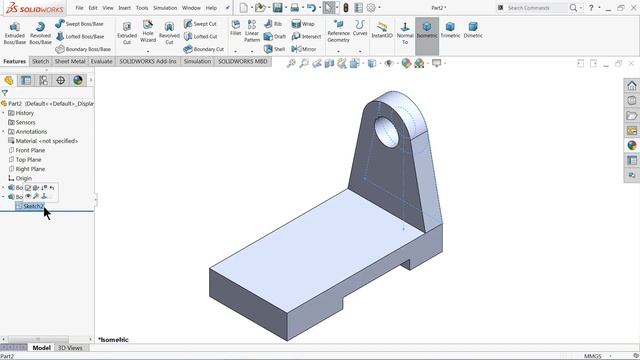Image resolution: width=640 pixels, height=360 pixels.
Task: Select the Rib feature tool
Action: pyautogui.click(x=273, y=24)
